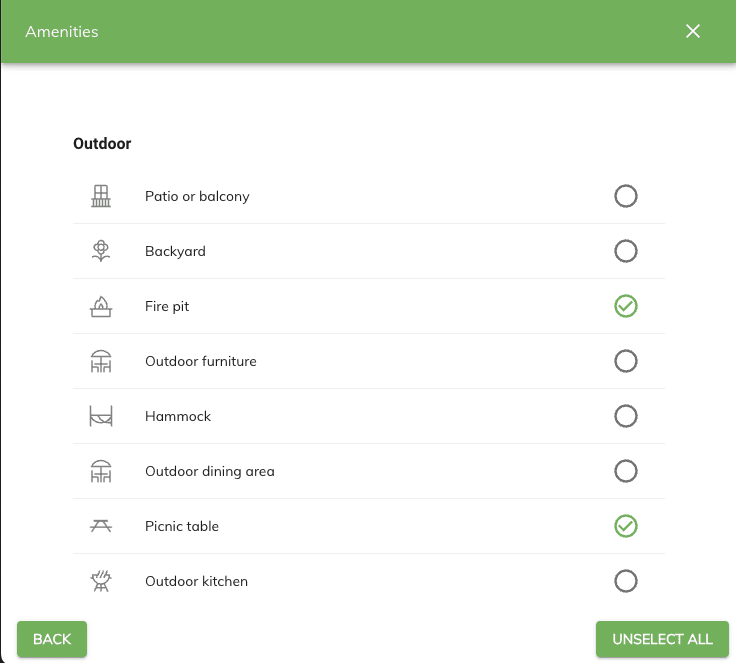Click the Patio or balcony label
This screenshot has width=736, height=663.
pos(197,196)
